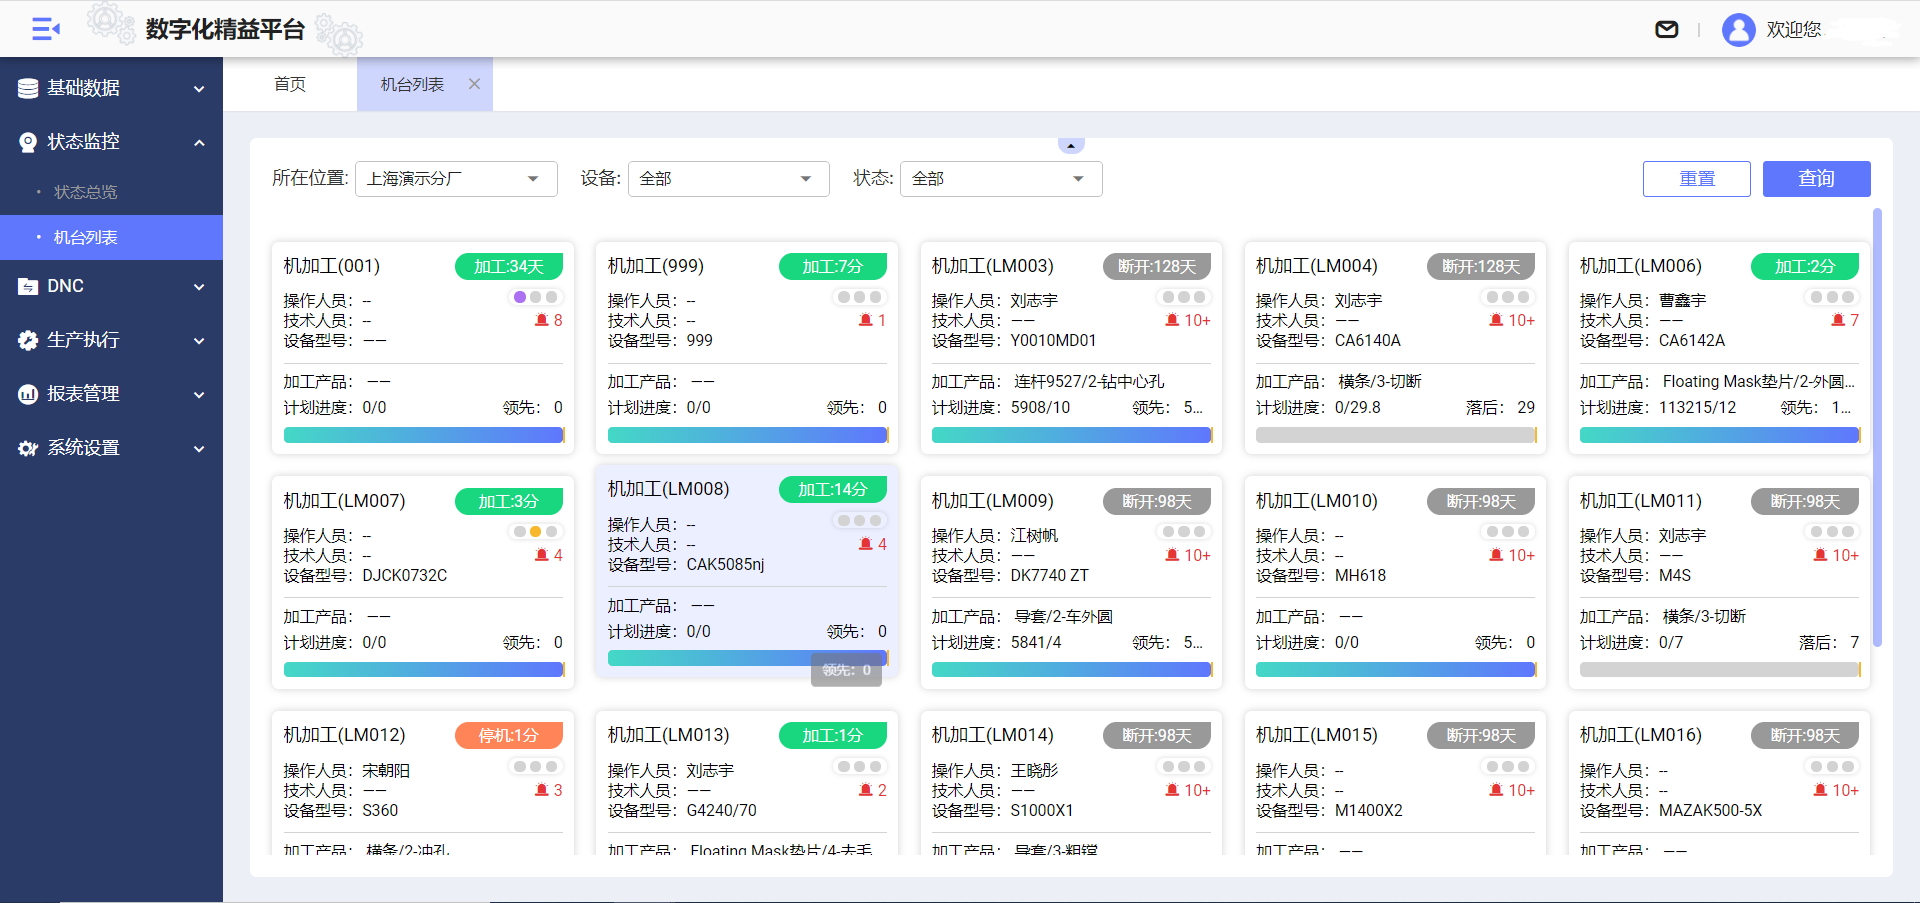Click the 报表管理 chart icon
Screen dimensions: 1920x903
28,394
